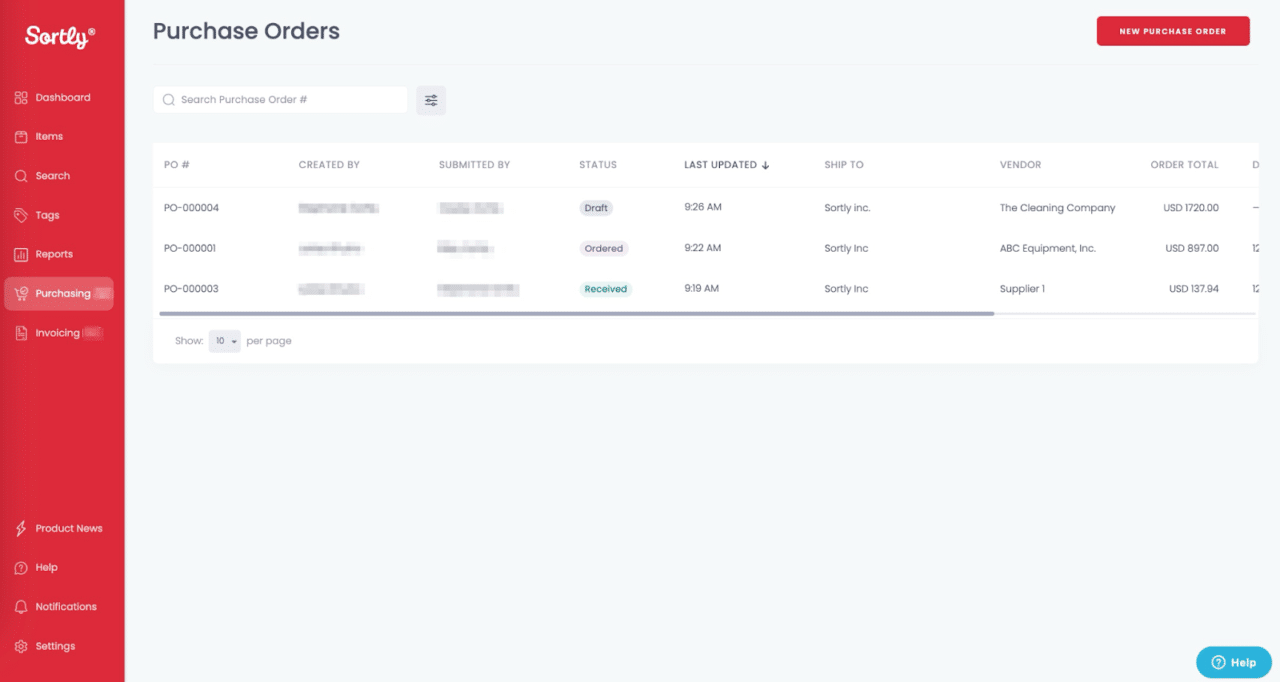The width and height of the screenshot is (1280, 682).
Task: Click the NEW PURCHASE ORDER button
Action: tap(1172, 31)
